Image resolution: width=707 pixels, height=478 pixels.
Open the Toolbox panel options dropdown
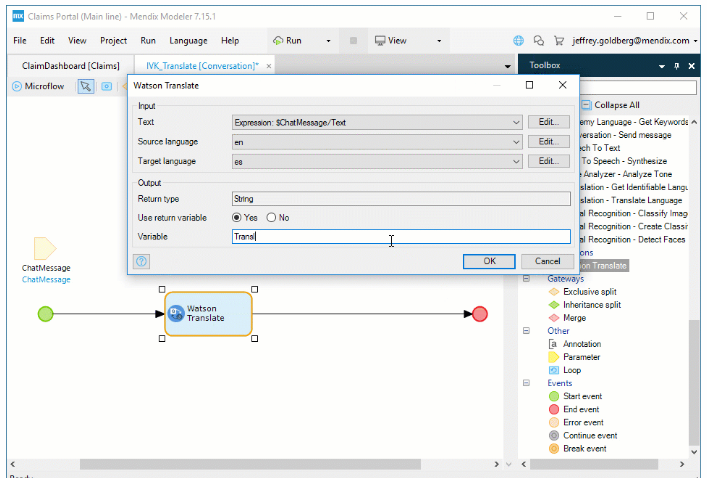pyautogui.click(x=662, y=66)
